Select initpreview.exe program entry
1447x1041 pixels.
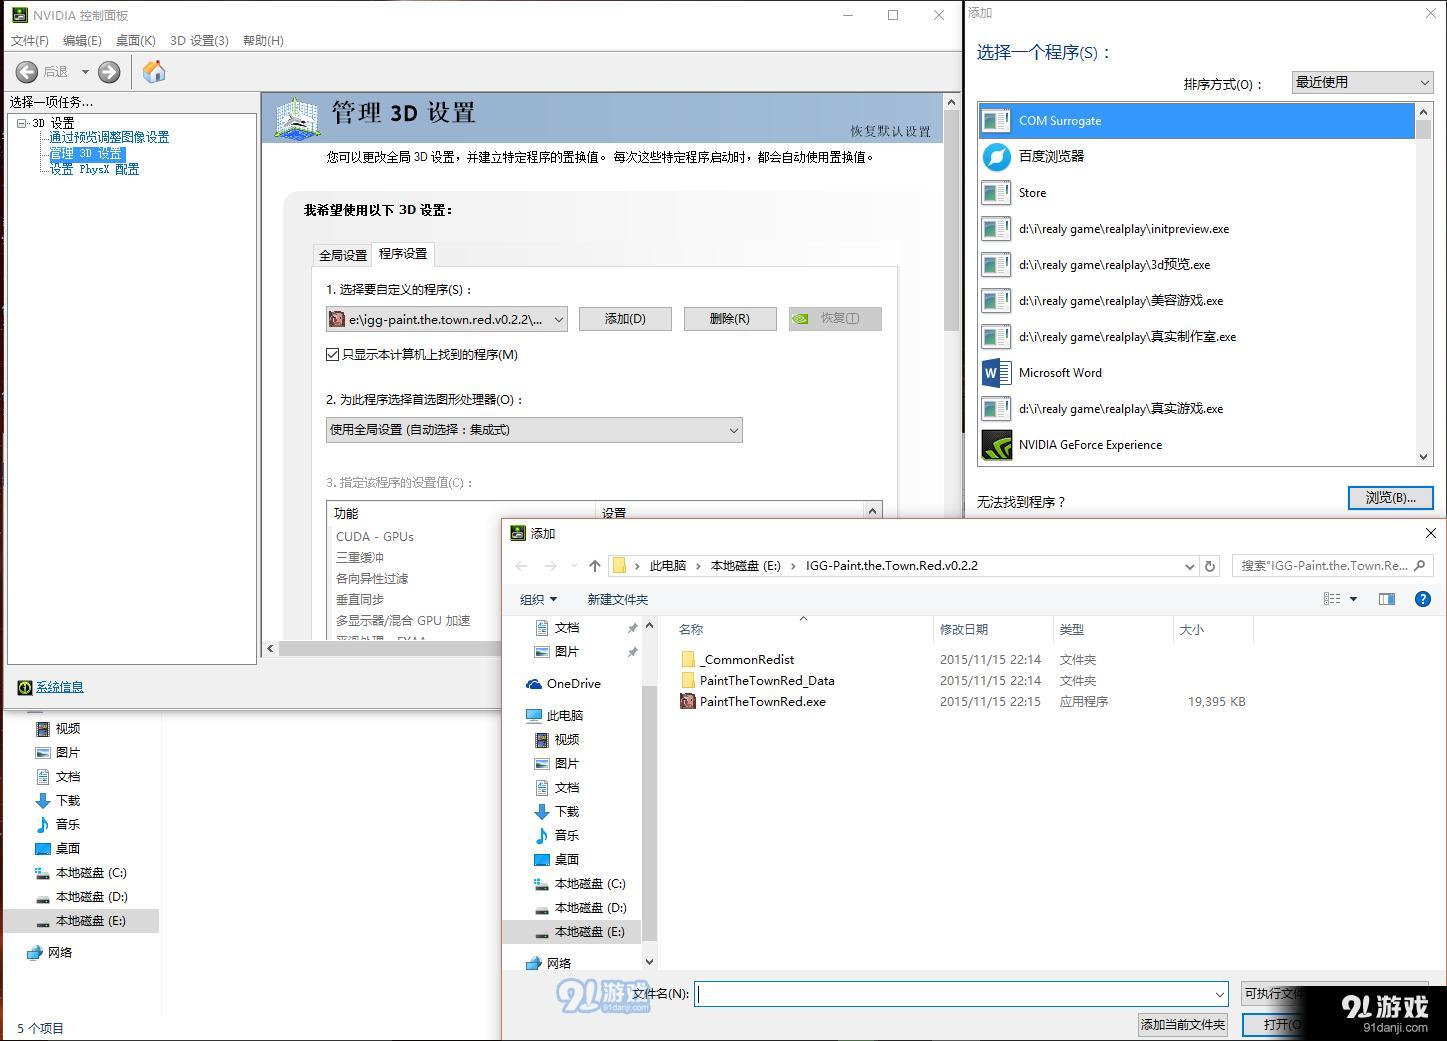point(1196,229)
